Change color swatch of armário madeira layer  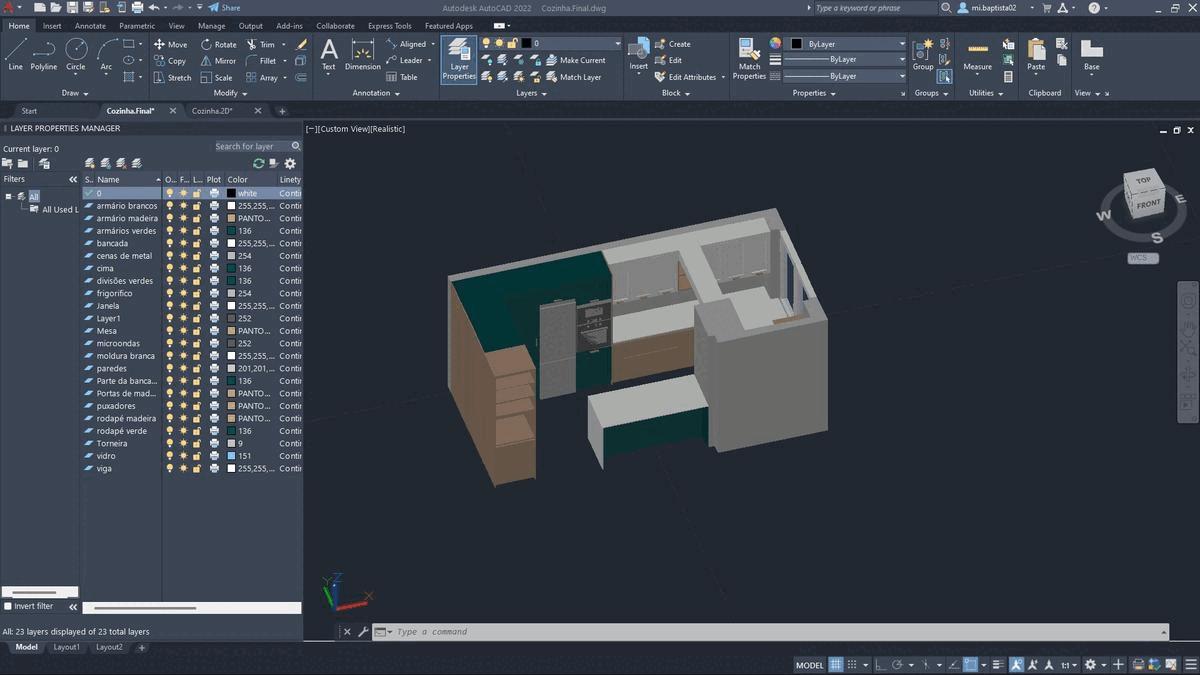[231, 218]
